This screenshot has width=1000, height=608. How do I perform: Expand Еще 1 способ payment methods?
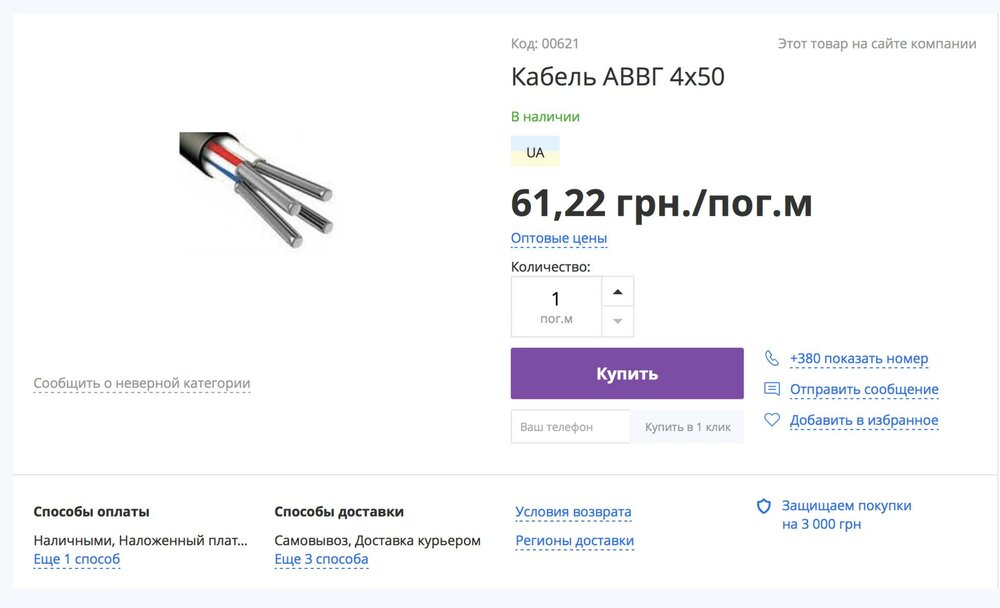click(x=77, y=559)
